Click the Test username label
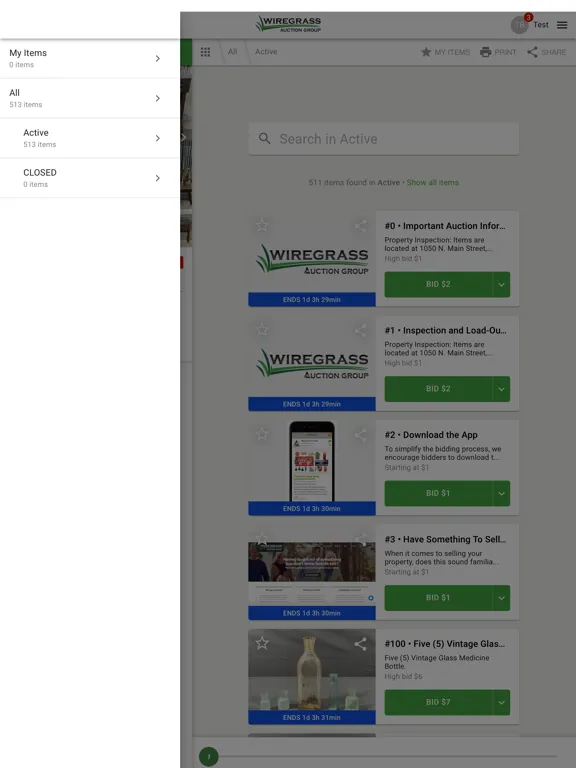The image size is (576, 768). tap(541, 24)
